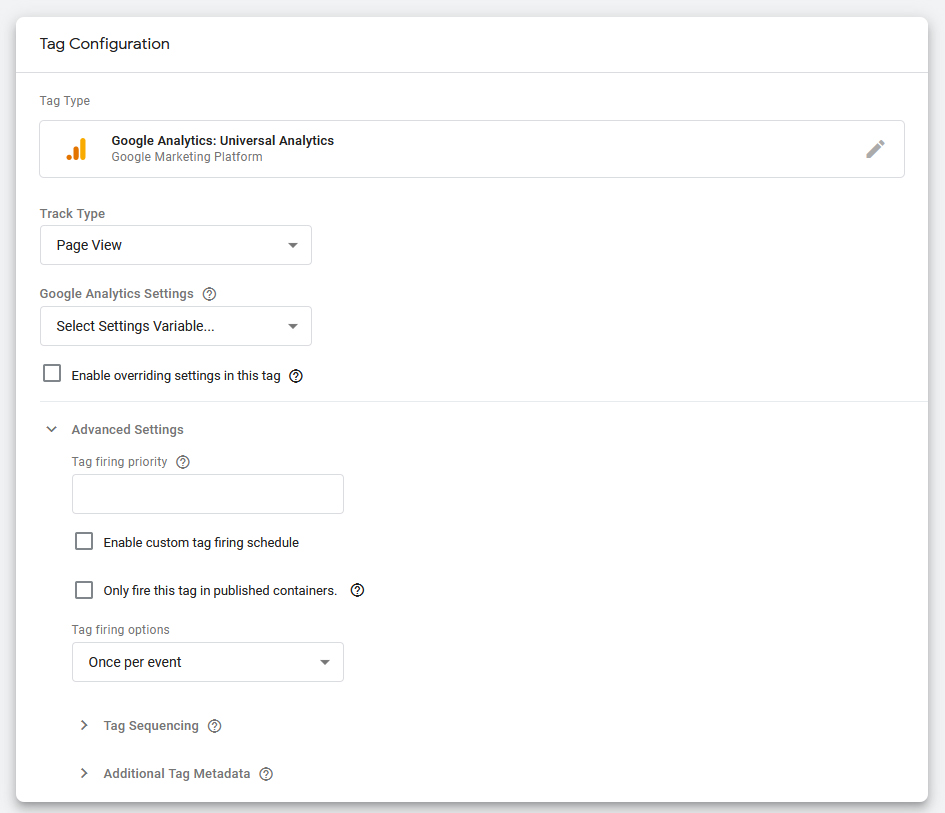Image resolution: width=945 pixels, height=813 pixels.
Task: Open help icon beside Additional Tag Metadata
Action: [x=266, y=774]
